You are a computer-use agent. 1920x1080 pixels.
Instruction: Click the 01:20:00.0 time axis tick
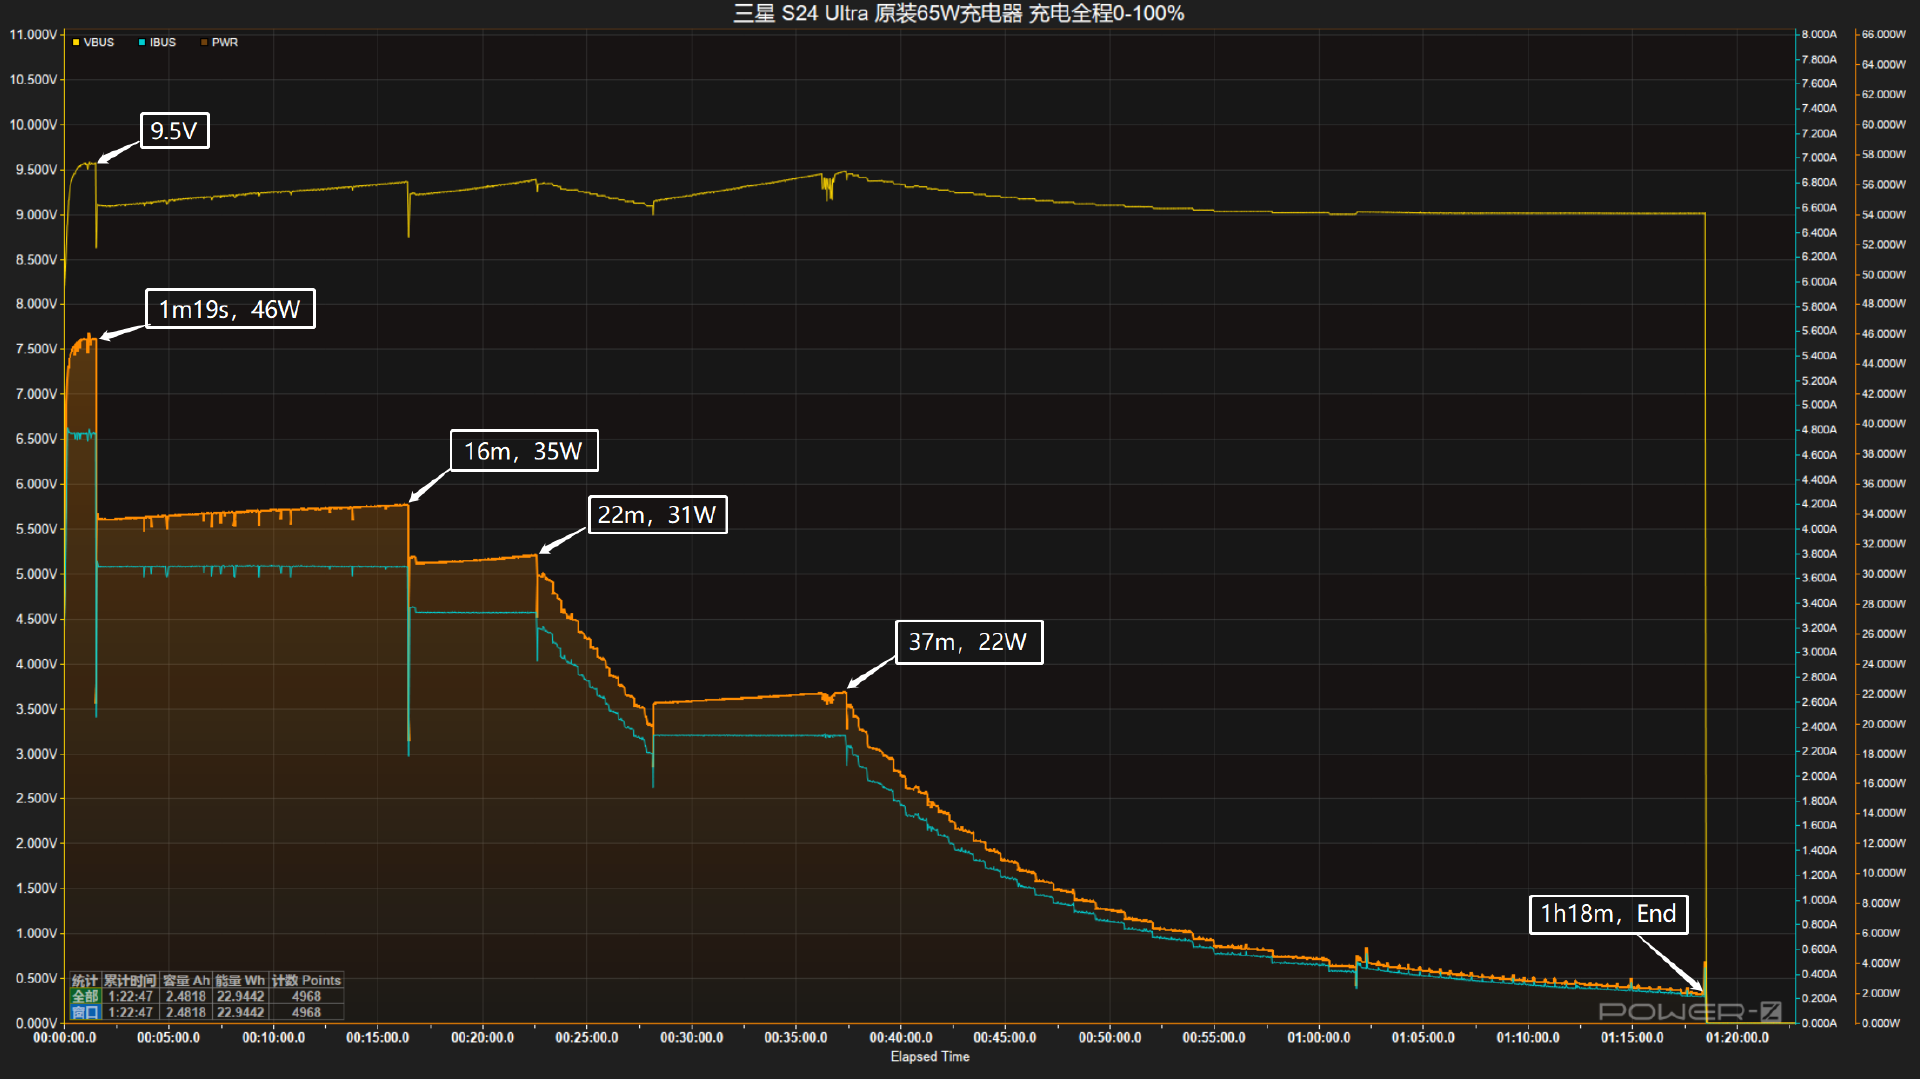(x=1737, y=1038)
